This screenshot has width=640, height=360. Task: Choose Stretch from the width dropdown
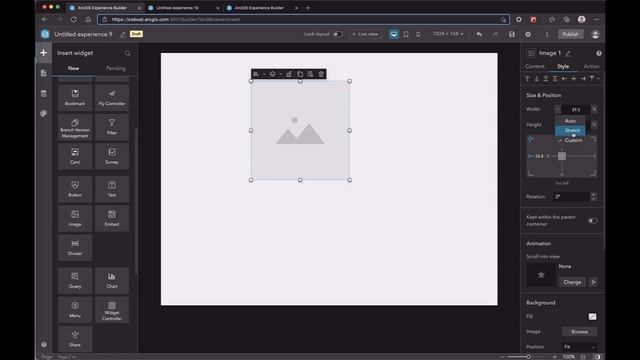(x=570, y=131)
